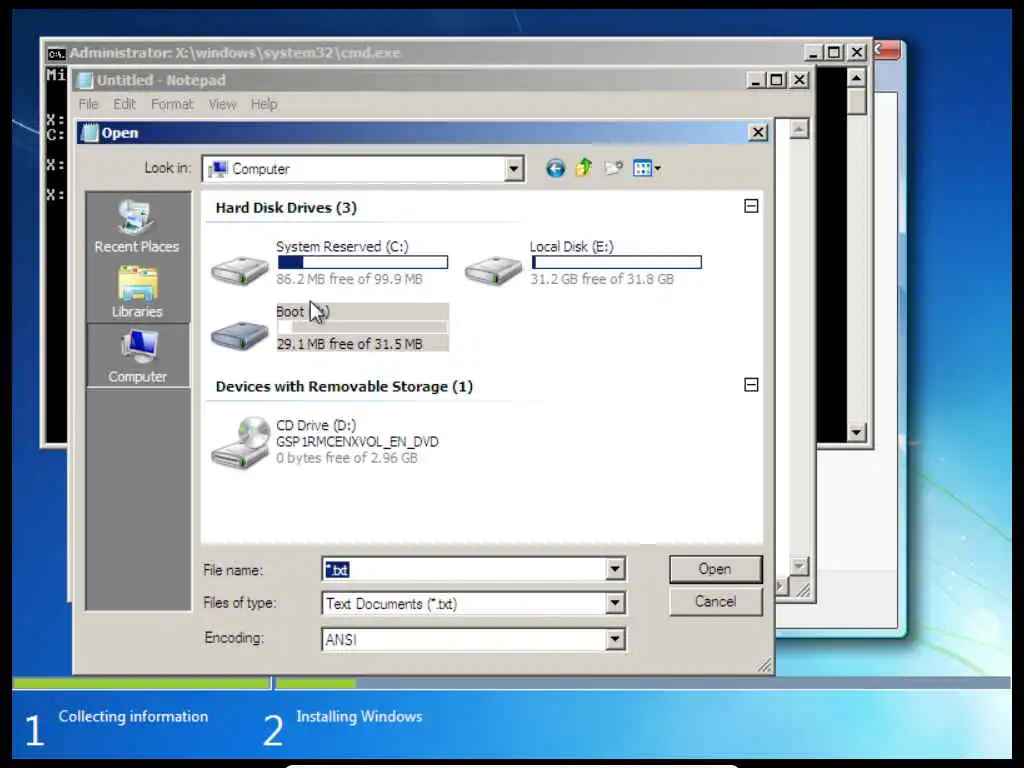The image size is (1024, 768).
Task: Click the Local Disk (E:) usage bar
Action: click(x=616, y=263)
